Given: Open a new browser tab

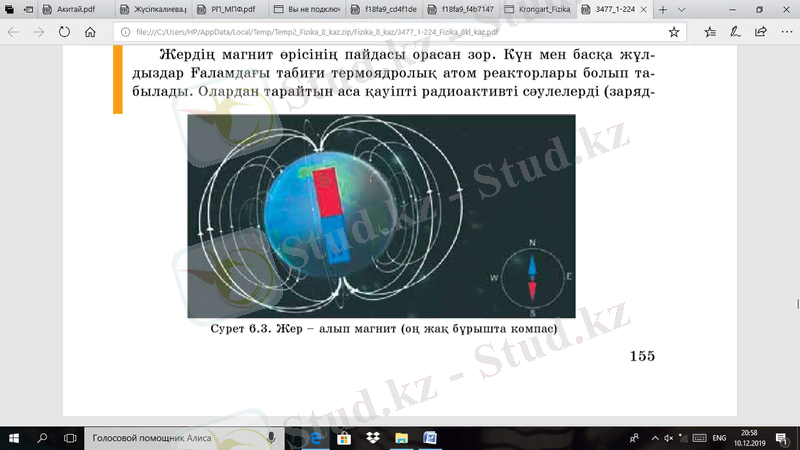Looking at the screenshot, I should point(663,9).
